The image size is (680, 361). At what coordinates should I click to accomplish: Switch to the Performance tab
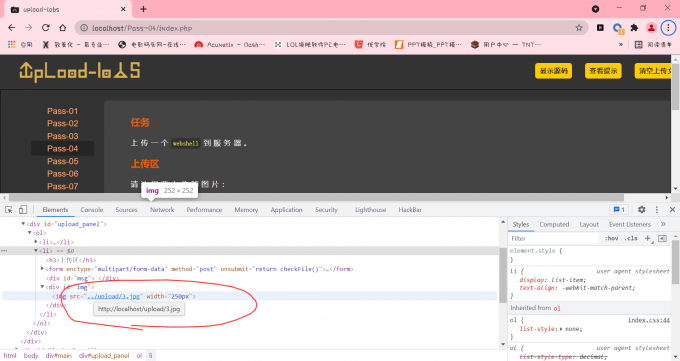coord(204,210)
